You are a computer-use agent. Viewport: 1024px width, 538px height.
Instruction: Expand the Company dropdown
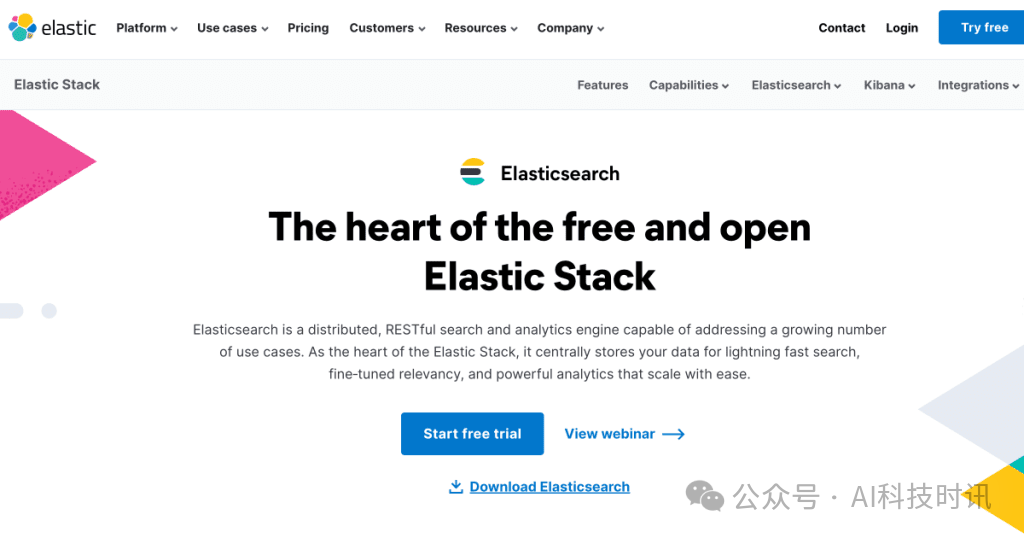(570, 28)
